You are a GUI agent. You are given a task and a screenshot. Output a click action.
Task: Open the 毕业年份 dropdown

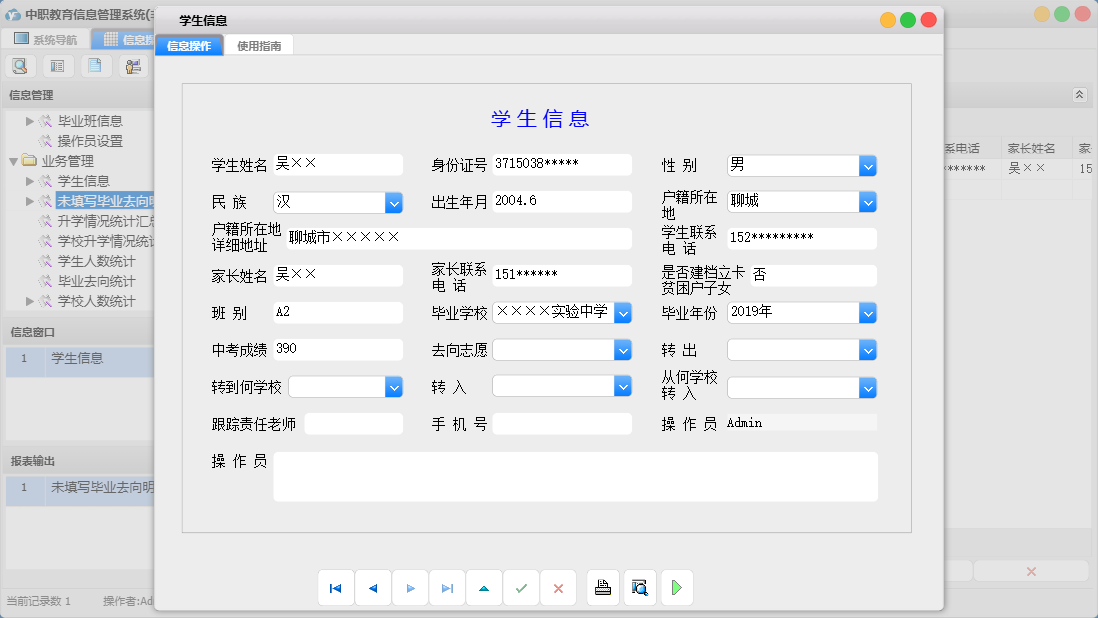[x=867, y=312]
